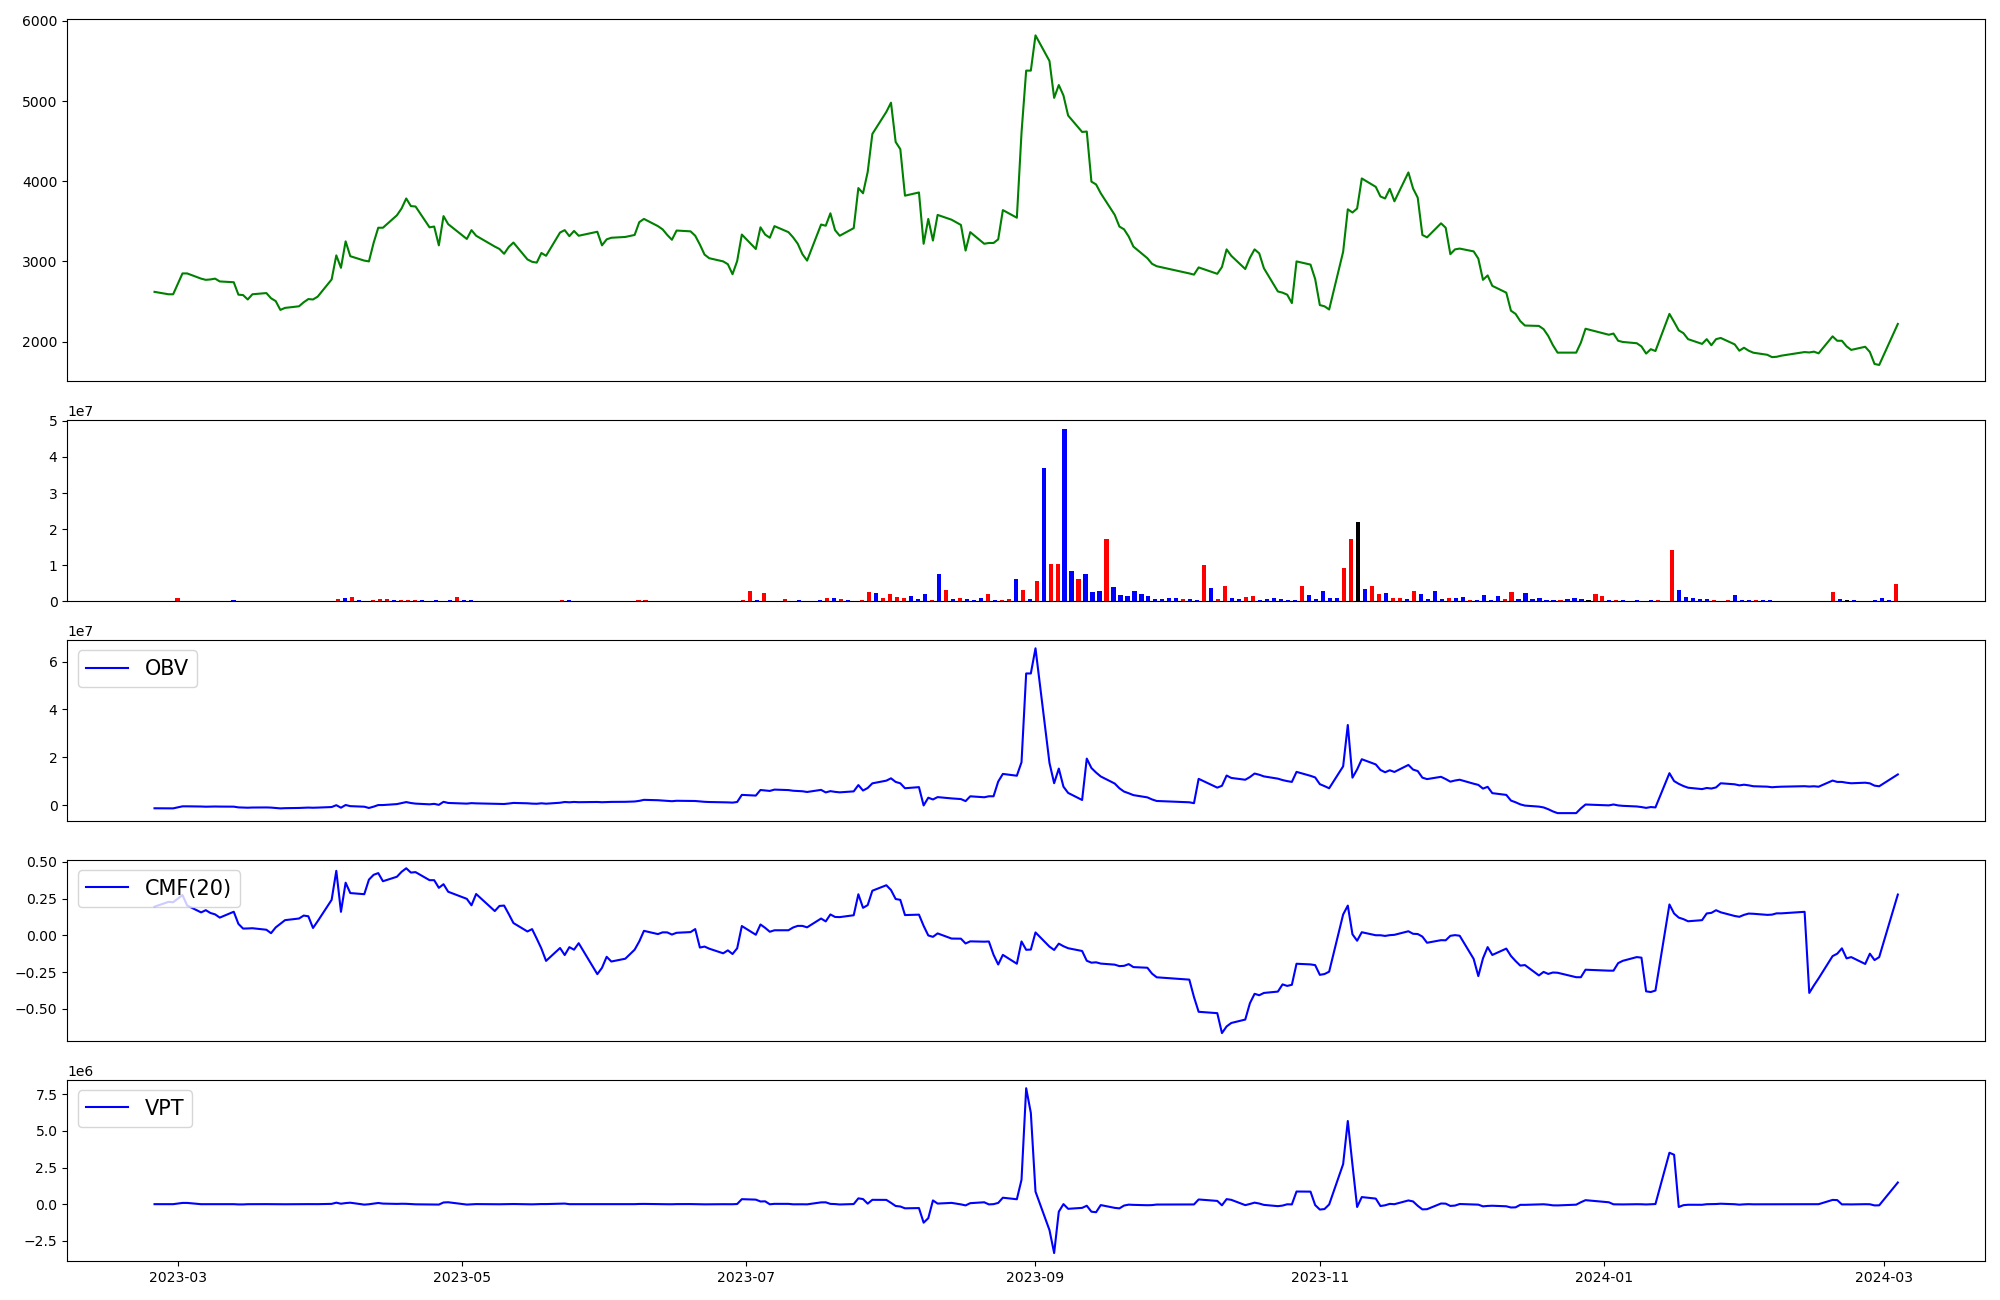Select the 2023-11 x-axis date label
The width and height of the screenshot is (2000, 1300).
click(x=1320, y=1277)
